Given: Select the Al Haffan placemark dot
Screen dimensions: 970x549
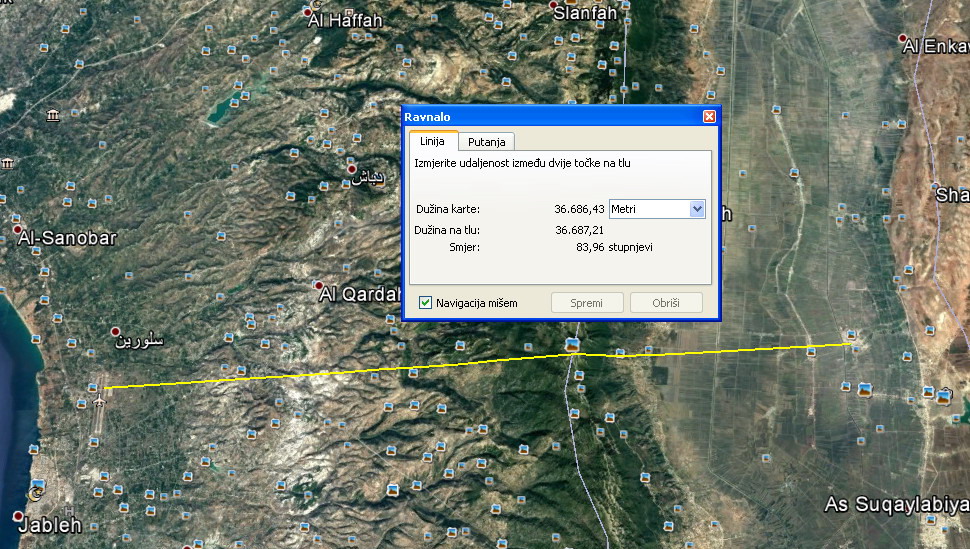Looking at the screenshot, I should [x=309, y=11].
